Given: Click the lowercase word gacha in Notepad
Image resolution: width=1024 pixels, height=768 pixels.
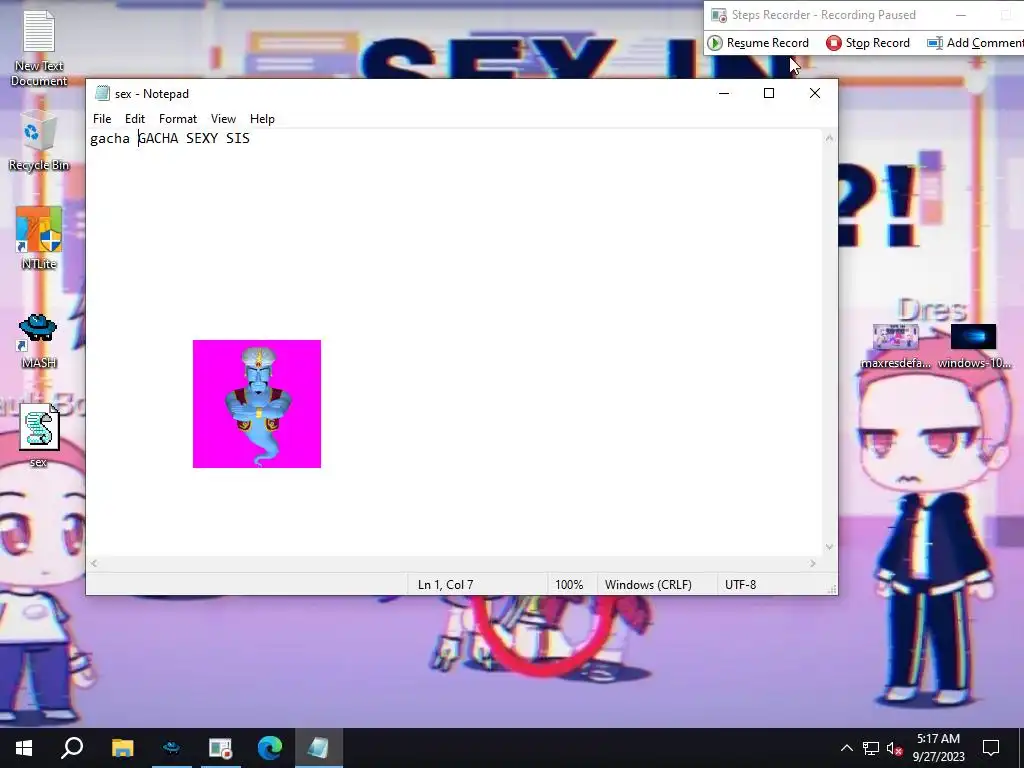Looking at the screenshot, I should click(x=110, y=138).
